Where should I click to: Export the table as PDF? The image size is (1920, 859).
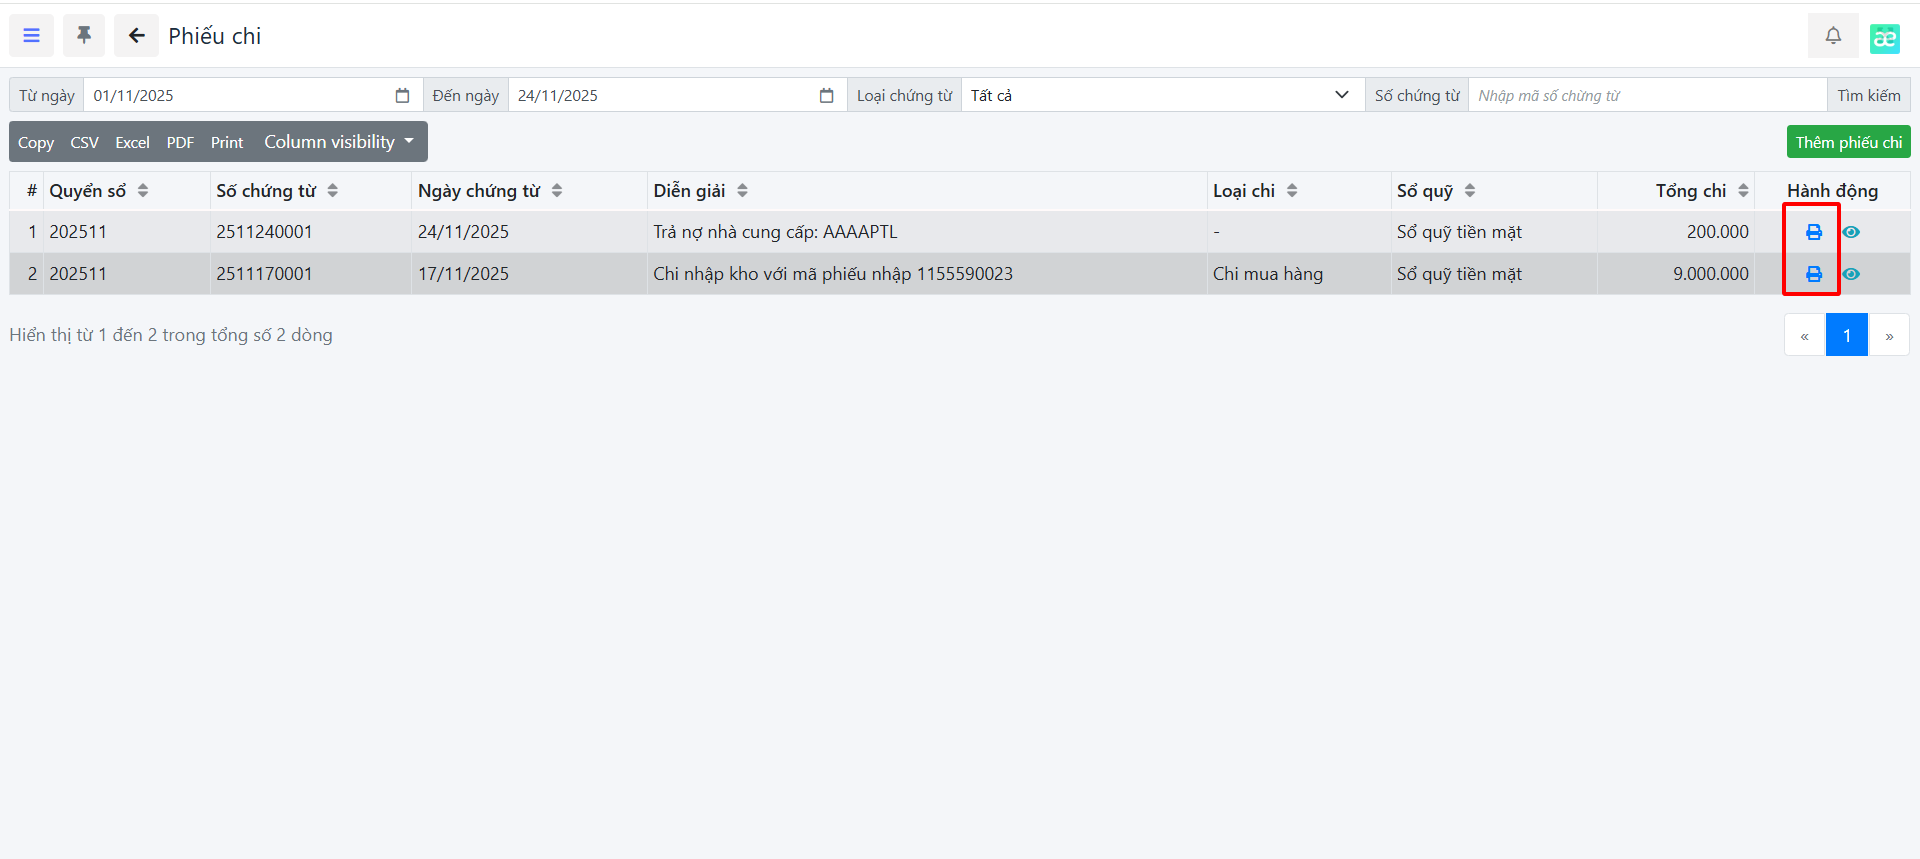(180, 143)
